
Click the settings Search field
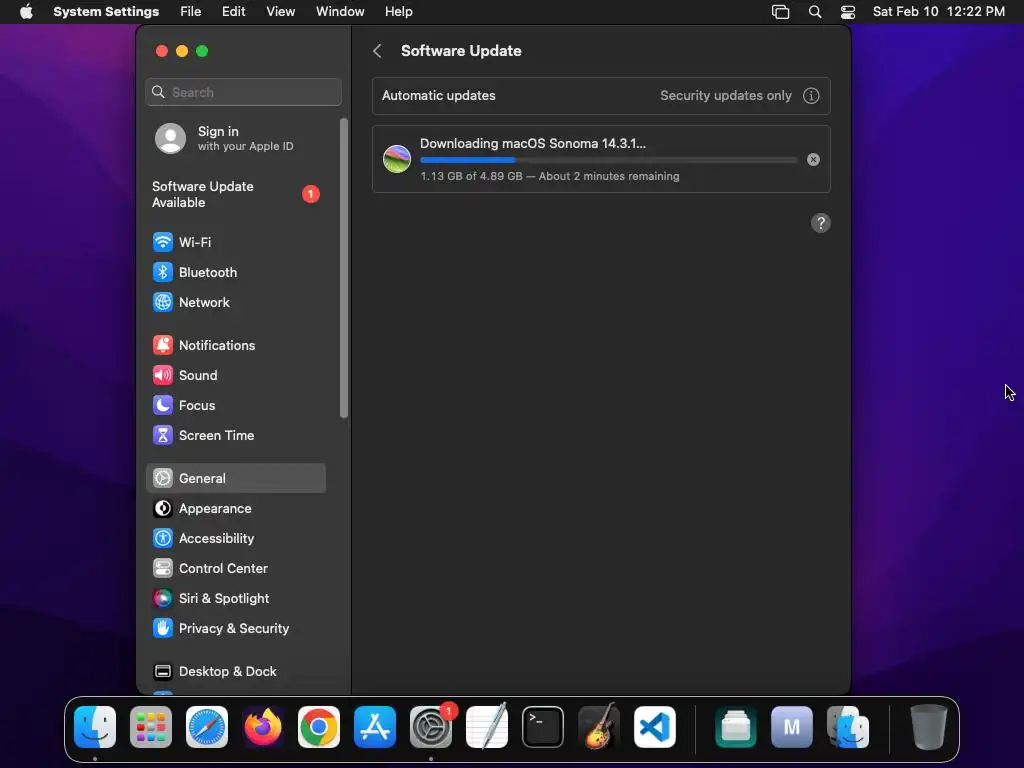point(244,92)
